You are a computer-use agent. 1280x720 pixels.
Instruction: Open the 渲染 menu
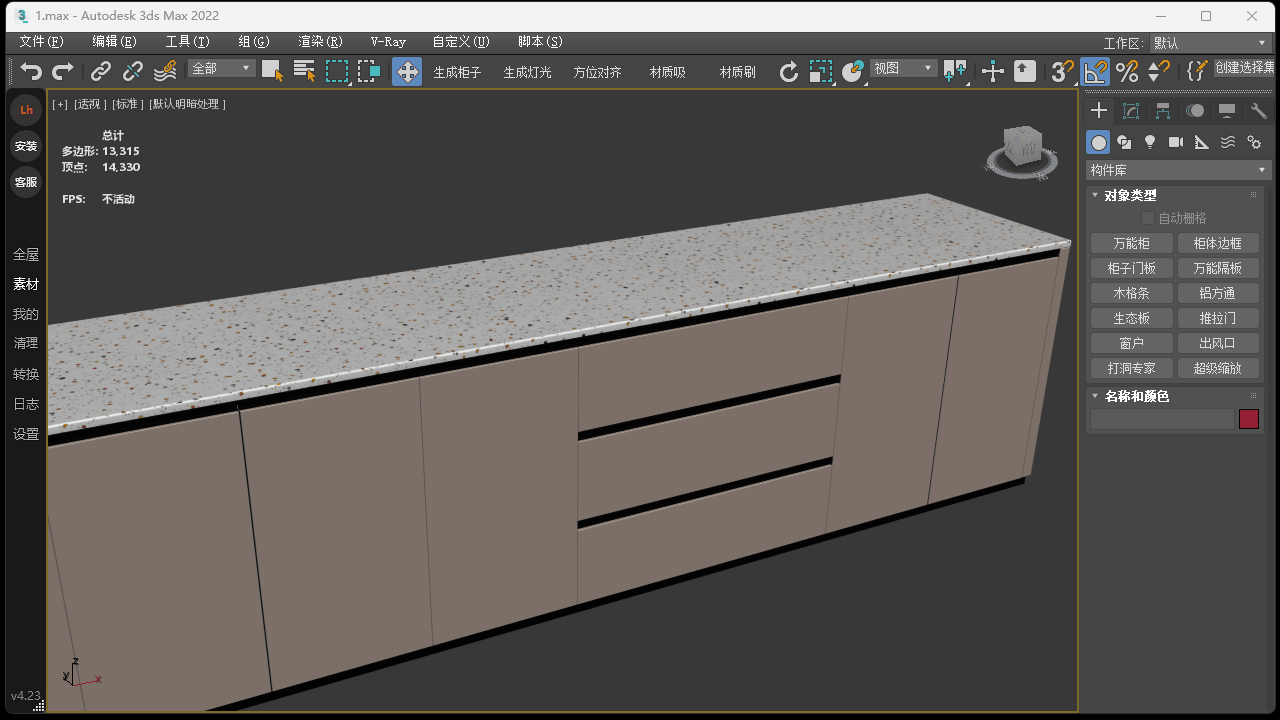pyautogui.click(x=320, y=42)
